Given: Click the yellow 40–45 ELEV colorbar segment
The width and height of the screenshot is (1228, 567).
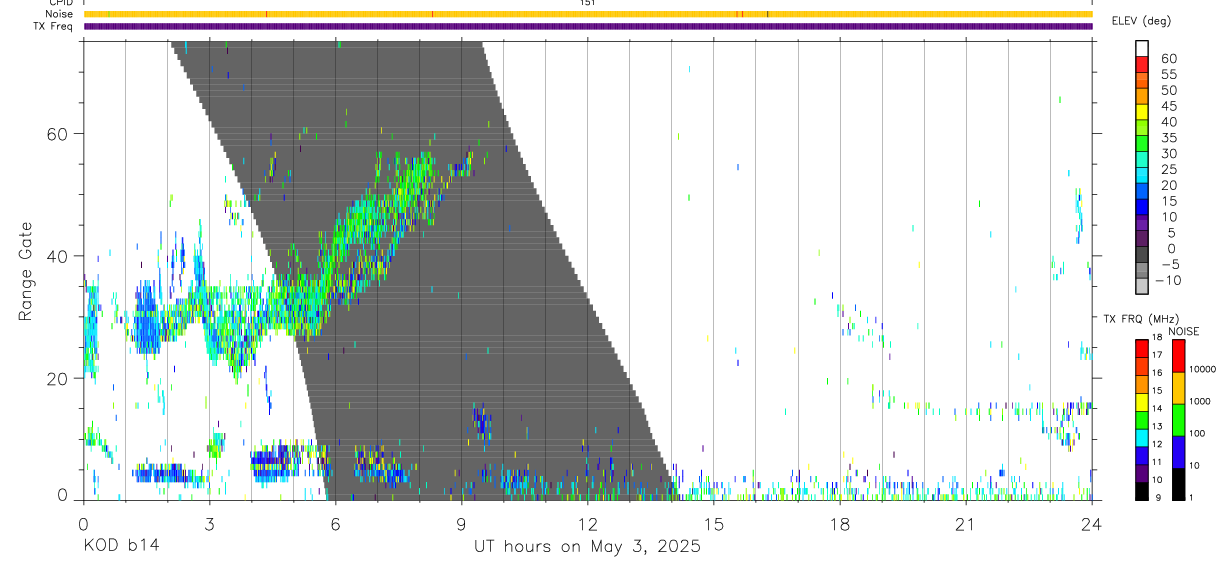Looking at the screenshot, I should tap(1142, 112).
